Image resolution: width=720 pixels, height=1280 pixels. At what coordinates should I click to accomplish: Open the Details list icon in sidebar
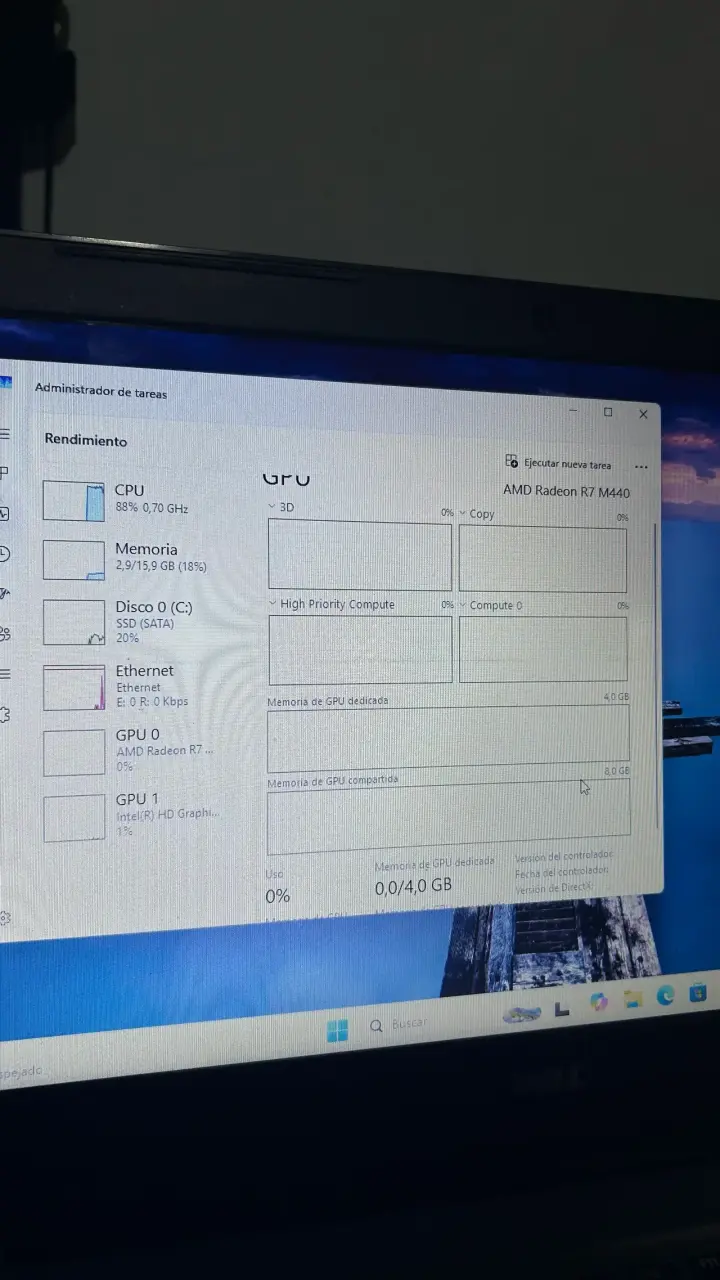click(x=4, y=672)
